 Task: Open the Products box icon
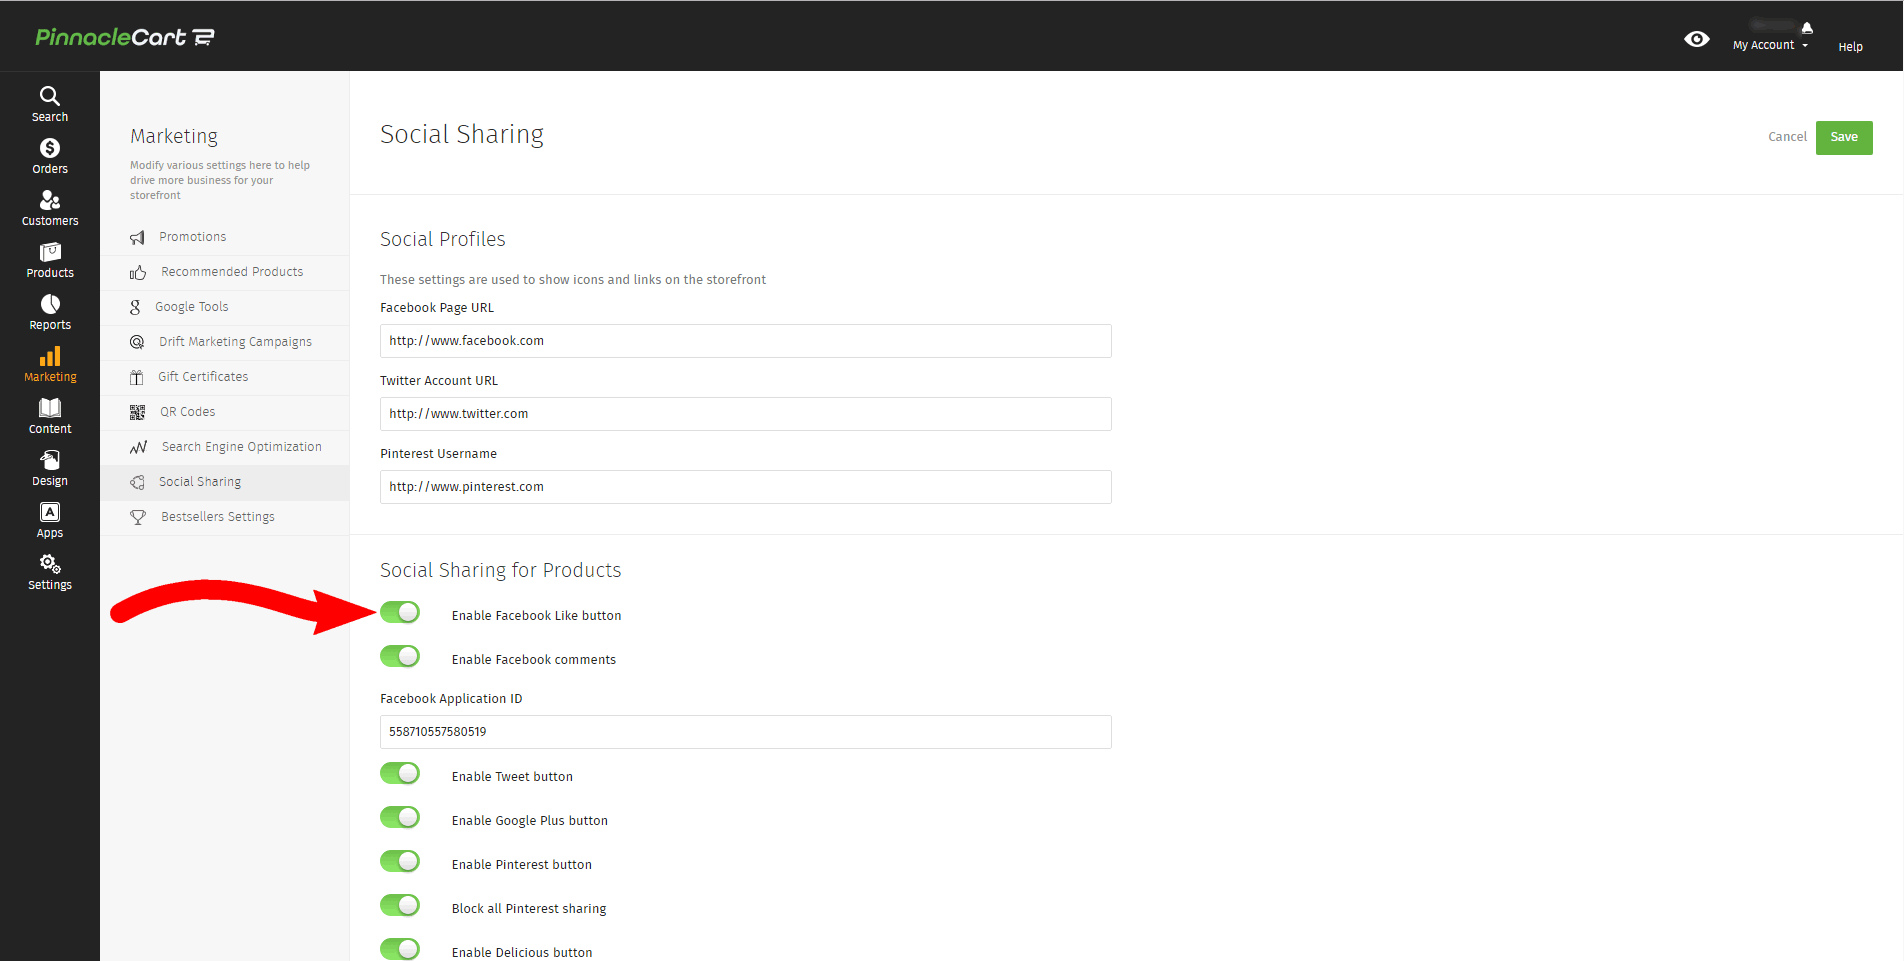tap(50, 252)
